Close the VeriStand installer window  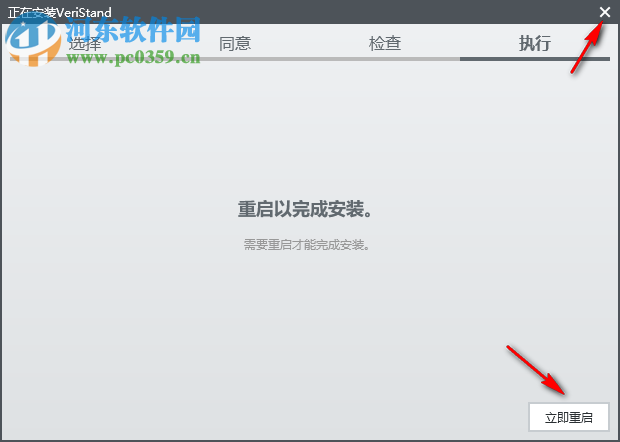(x=605, y=12)
